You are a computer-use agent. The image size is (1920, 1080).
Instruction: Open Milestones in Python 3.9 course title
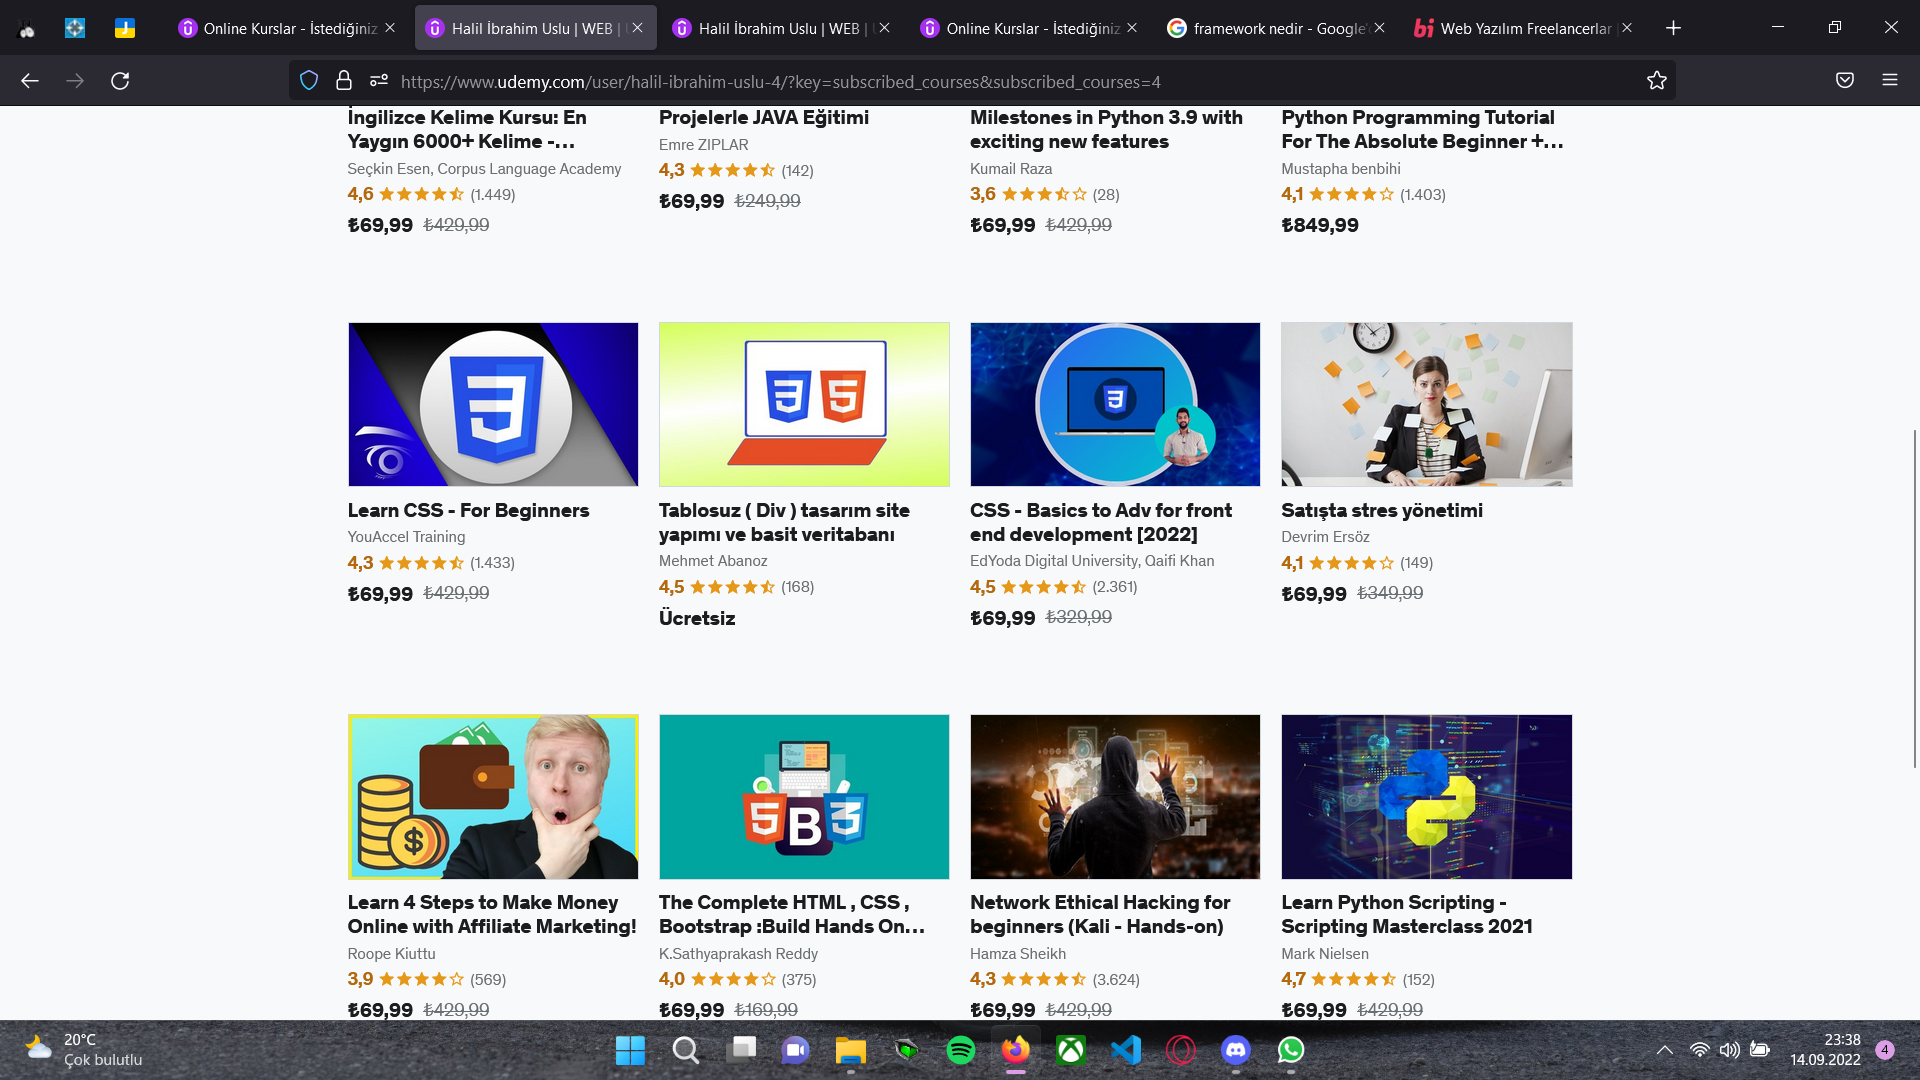tap(1106, 129)
